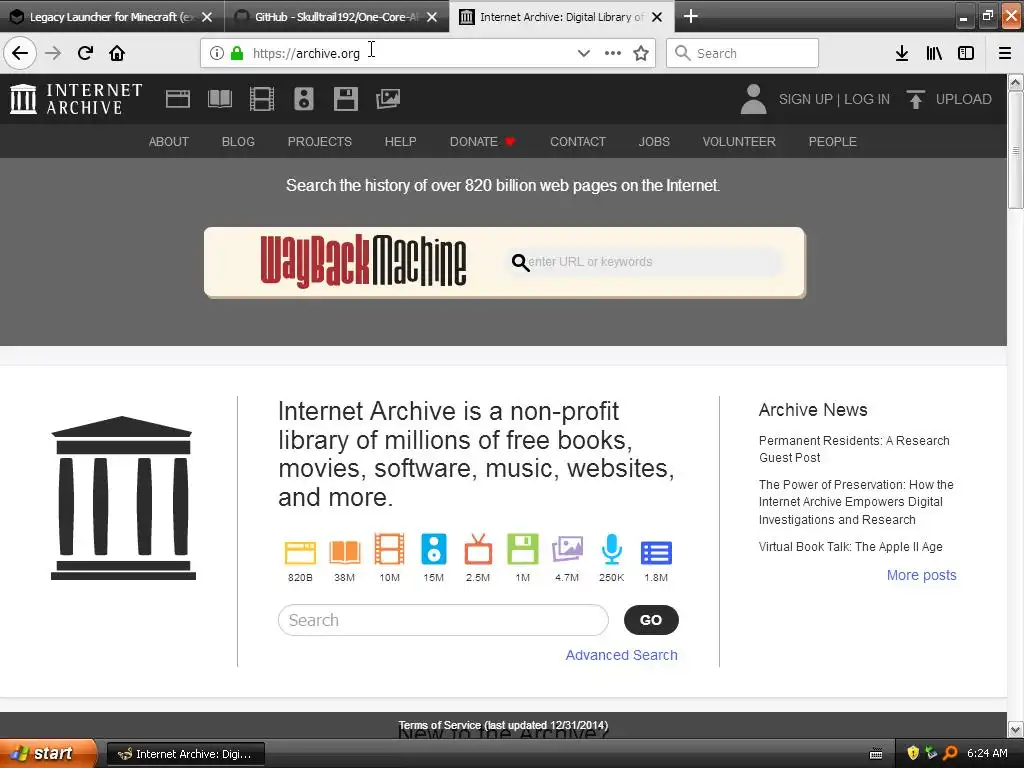The height and width of the screenshot is (768, 1024).
Task: Open the Texts book icon in header
Action: pyautogui.click(x=219, y=99)
